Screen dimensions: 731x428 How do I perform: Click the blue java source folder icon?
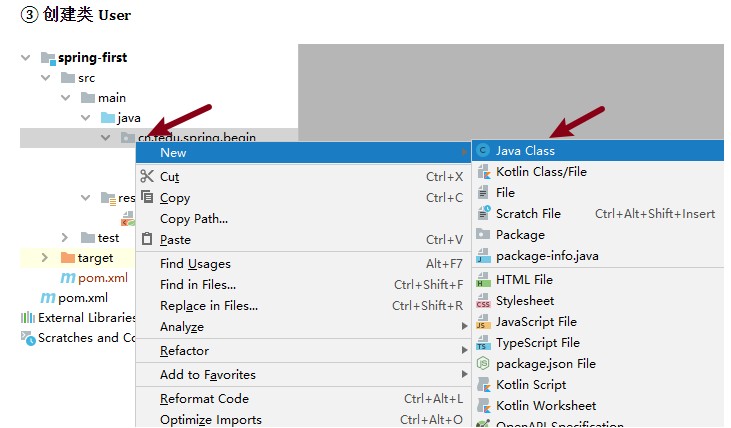click(108, 117)
